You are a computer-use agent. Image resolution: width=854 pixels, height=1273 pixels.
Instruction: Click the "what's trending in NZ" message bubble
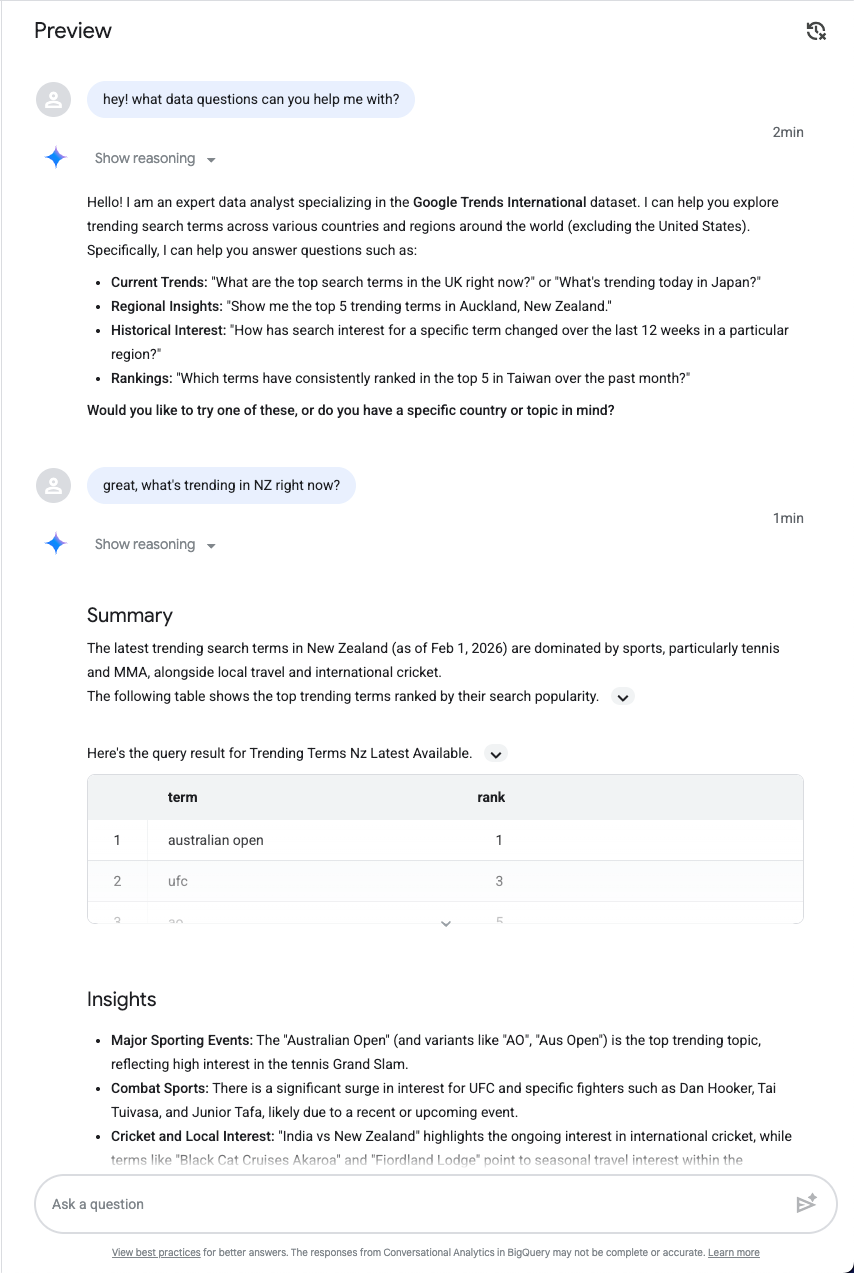point(221,486)
